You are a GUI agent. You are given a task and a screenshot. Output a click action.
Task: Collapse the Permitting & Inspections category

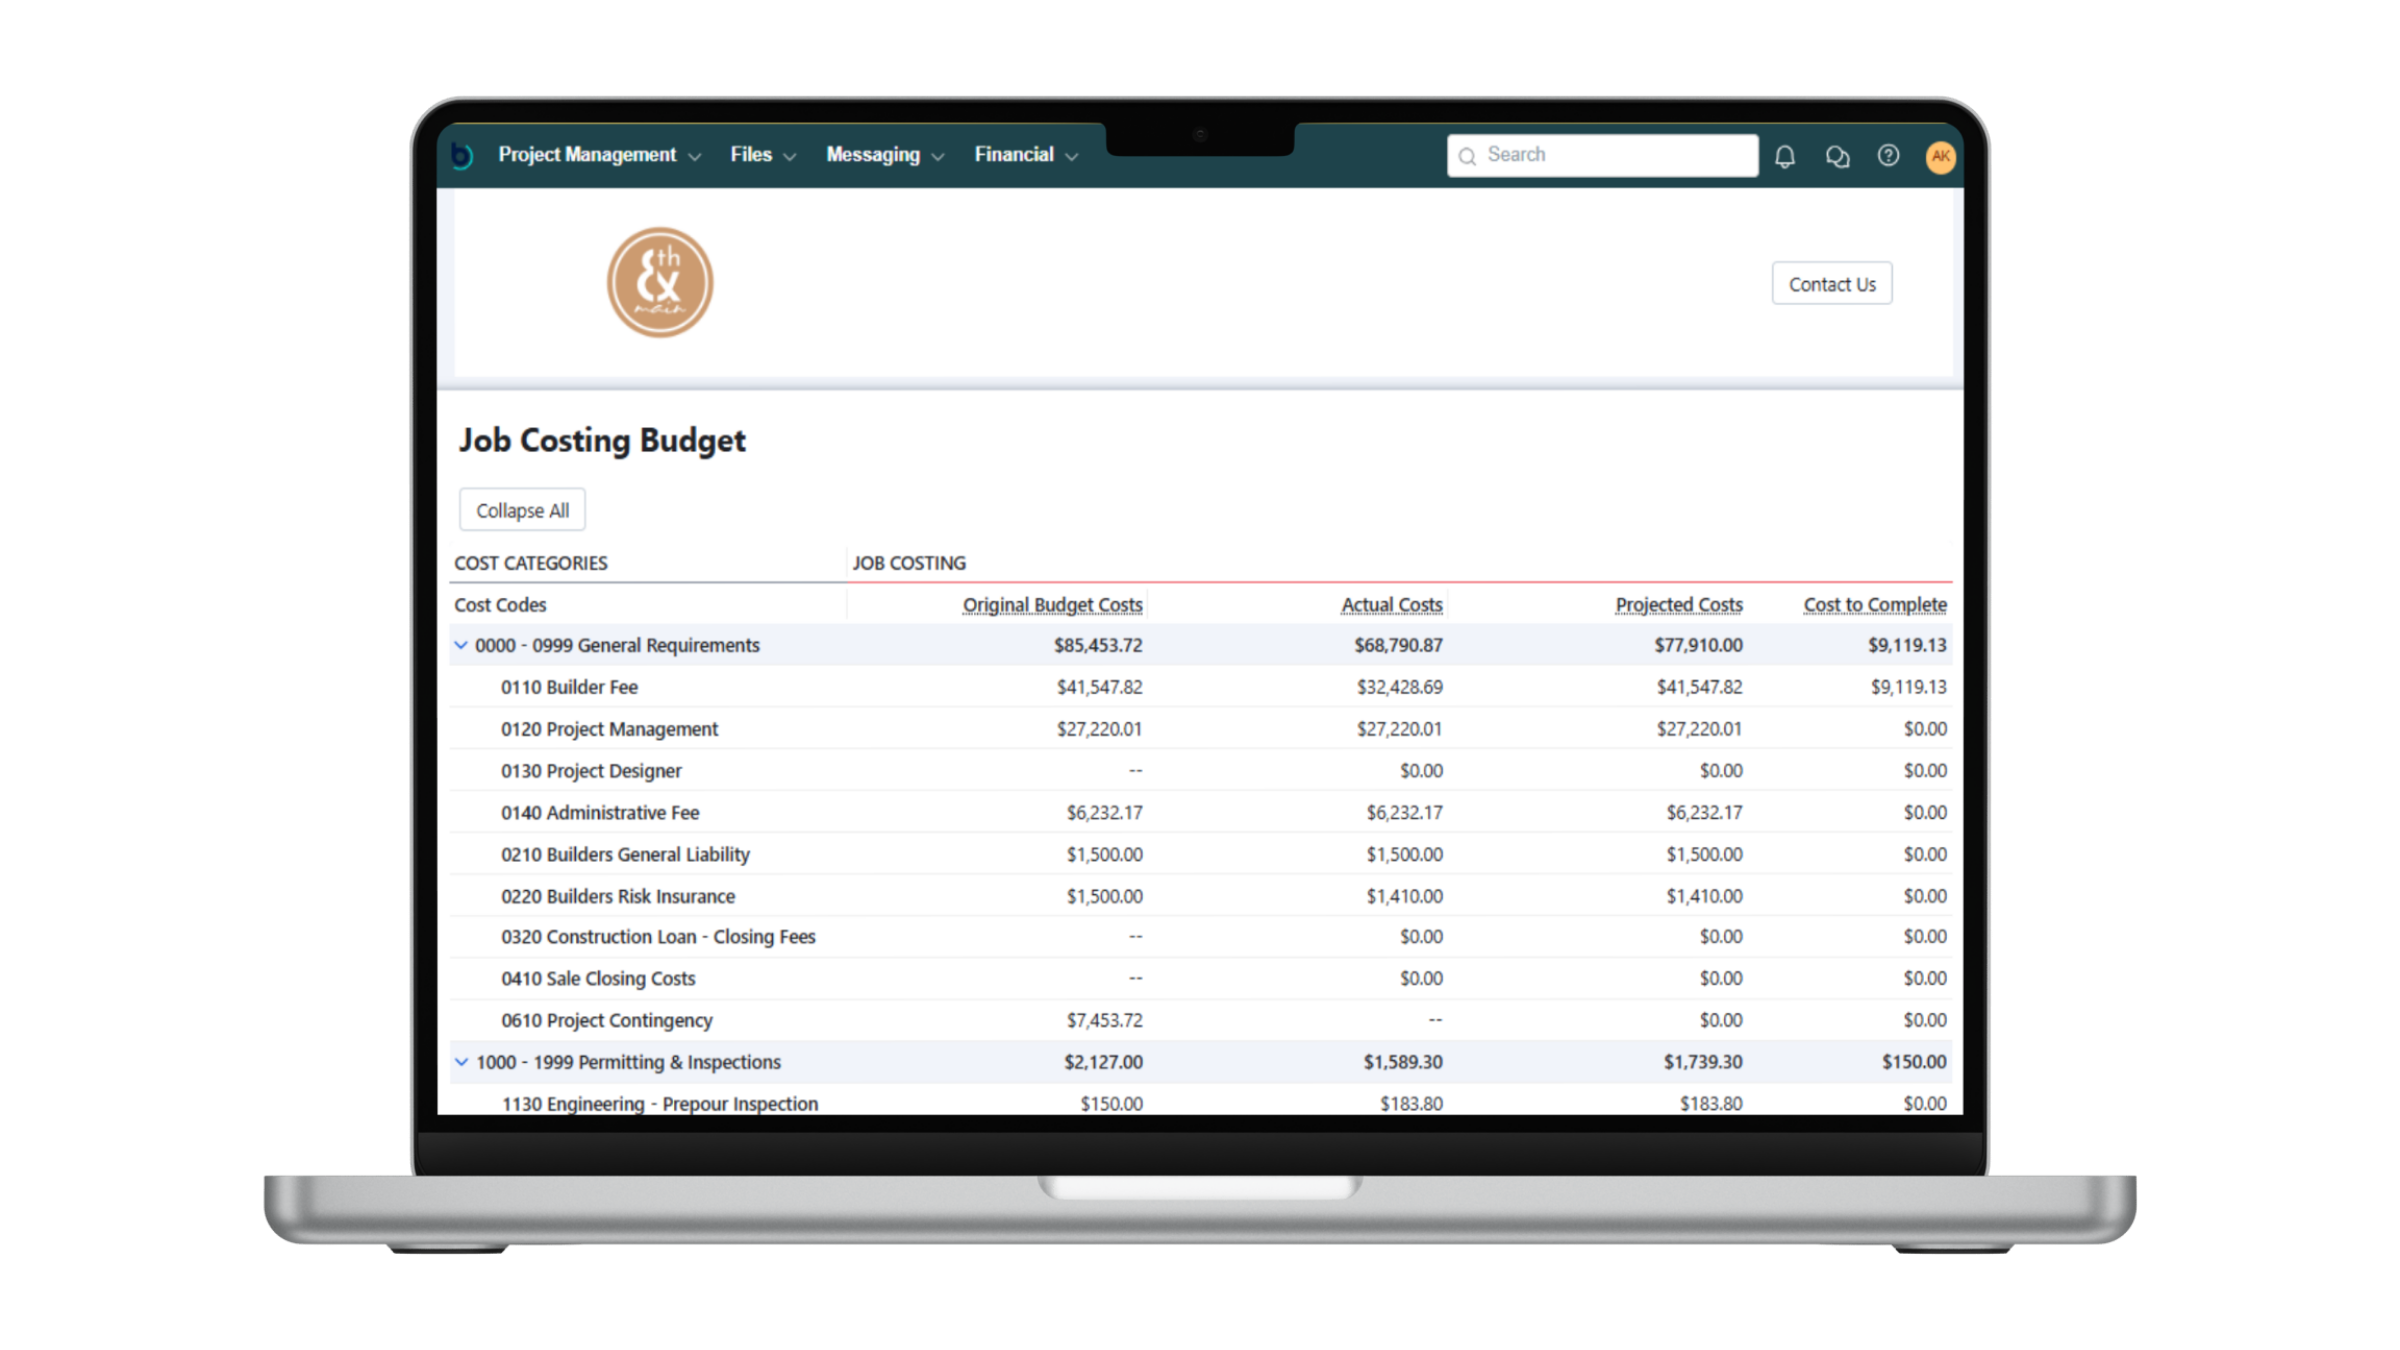point(461,1062)
